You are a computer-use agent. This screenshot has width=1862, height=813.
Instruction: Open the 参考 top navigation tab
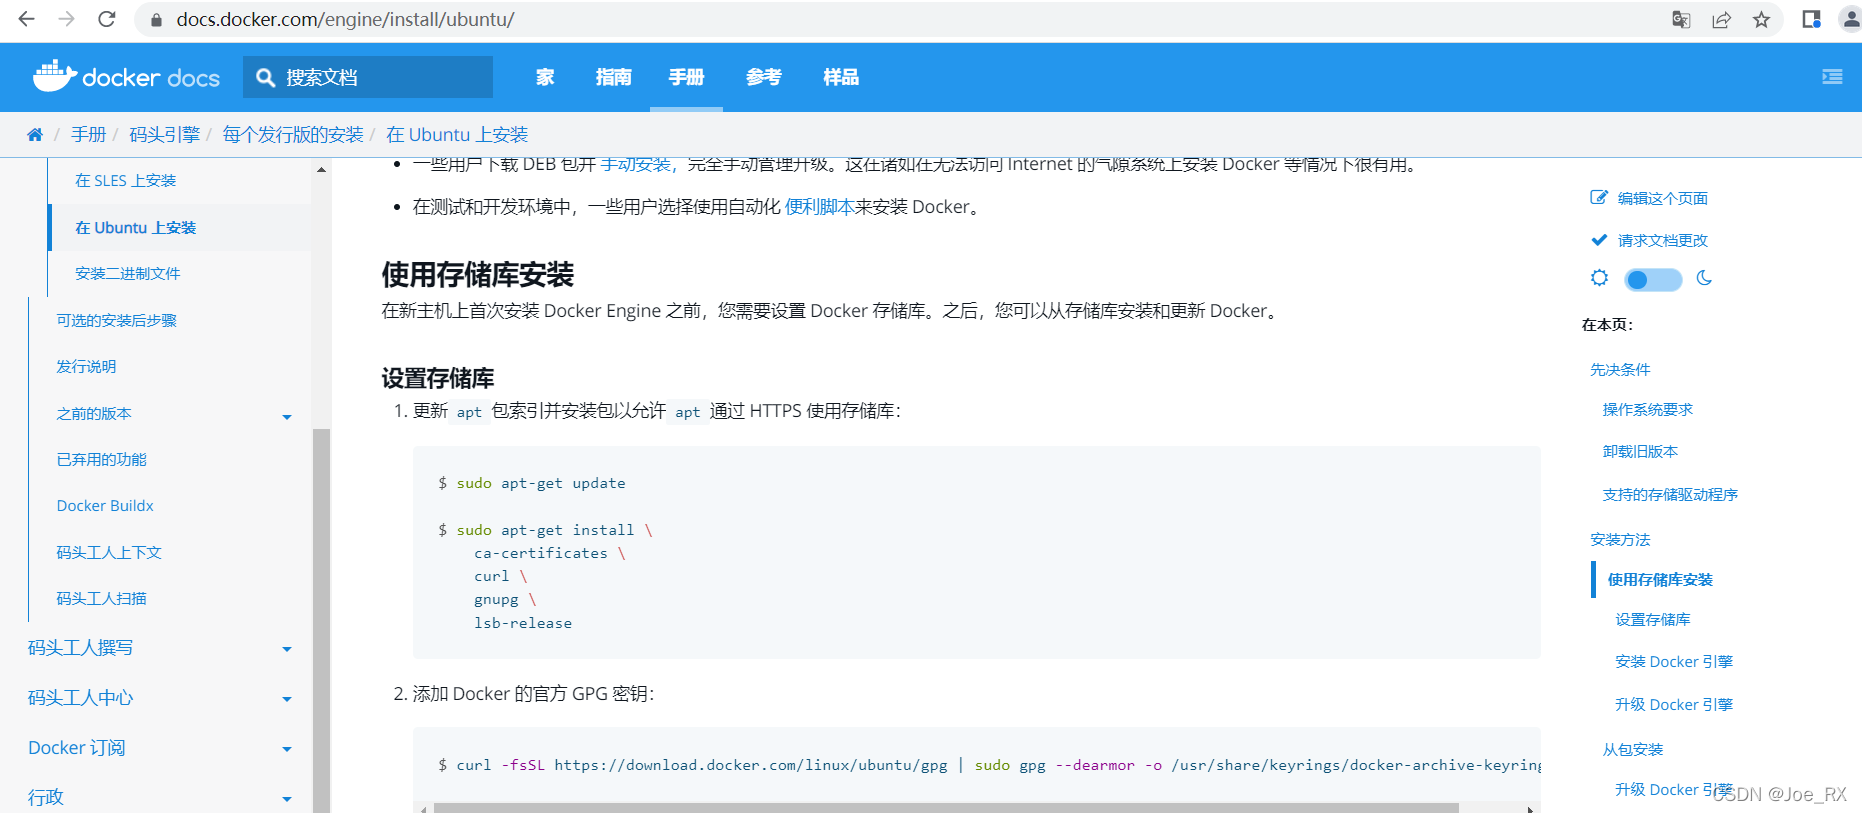763,77
